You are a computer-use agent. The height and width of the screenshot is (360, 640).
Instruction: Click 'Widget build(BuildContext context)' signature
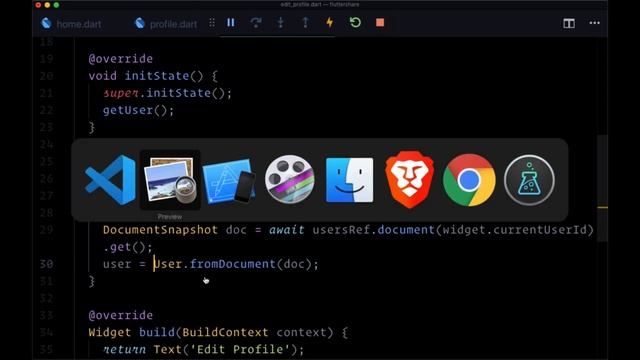(x=211, y=332)
